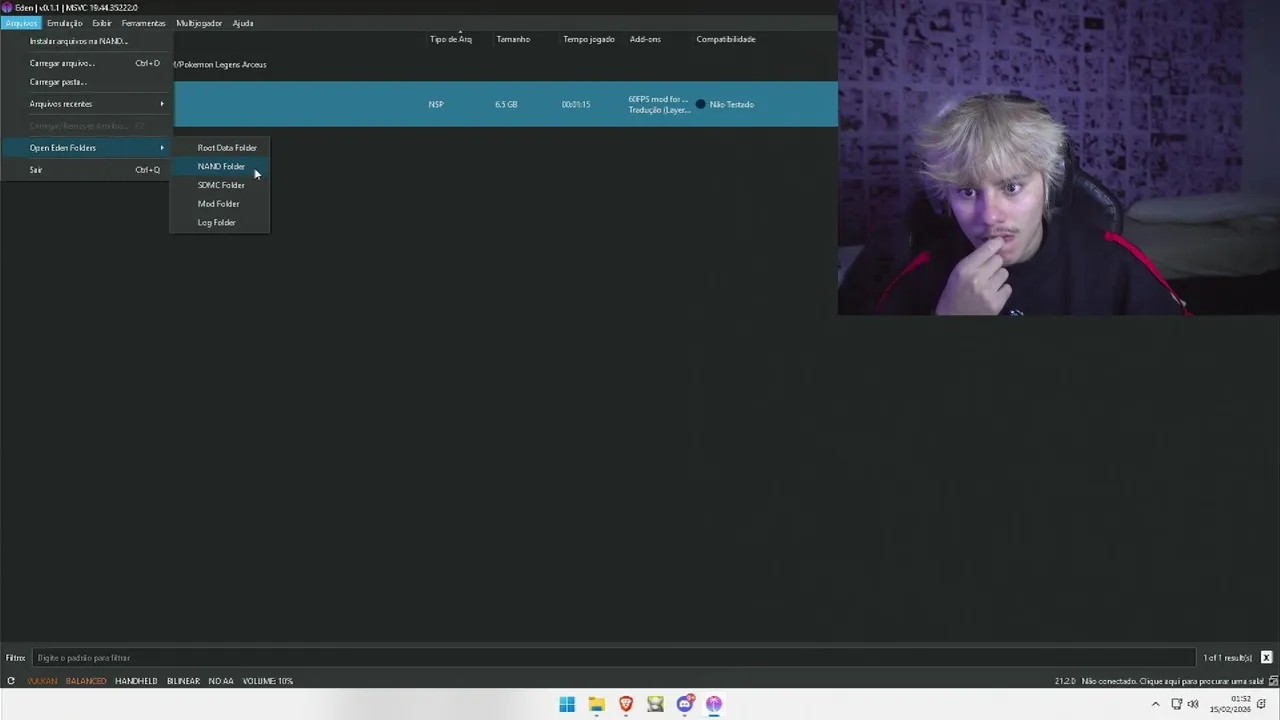The width and height of the screenshot is (1280, 720).
Task: Focus the filter pattern input field
Action: tap(614, 658)
